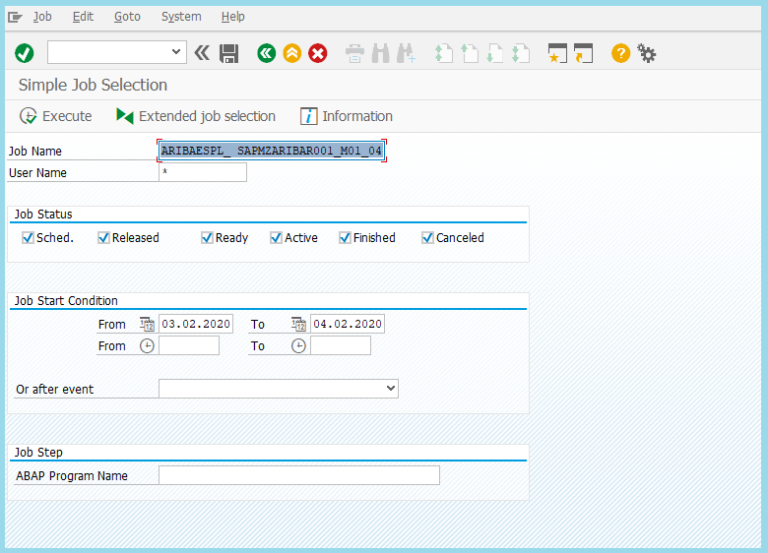Uncheck the Ready status checkbox

tap(207, 238)
